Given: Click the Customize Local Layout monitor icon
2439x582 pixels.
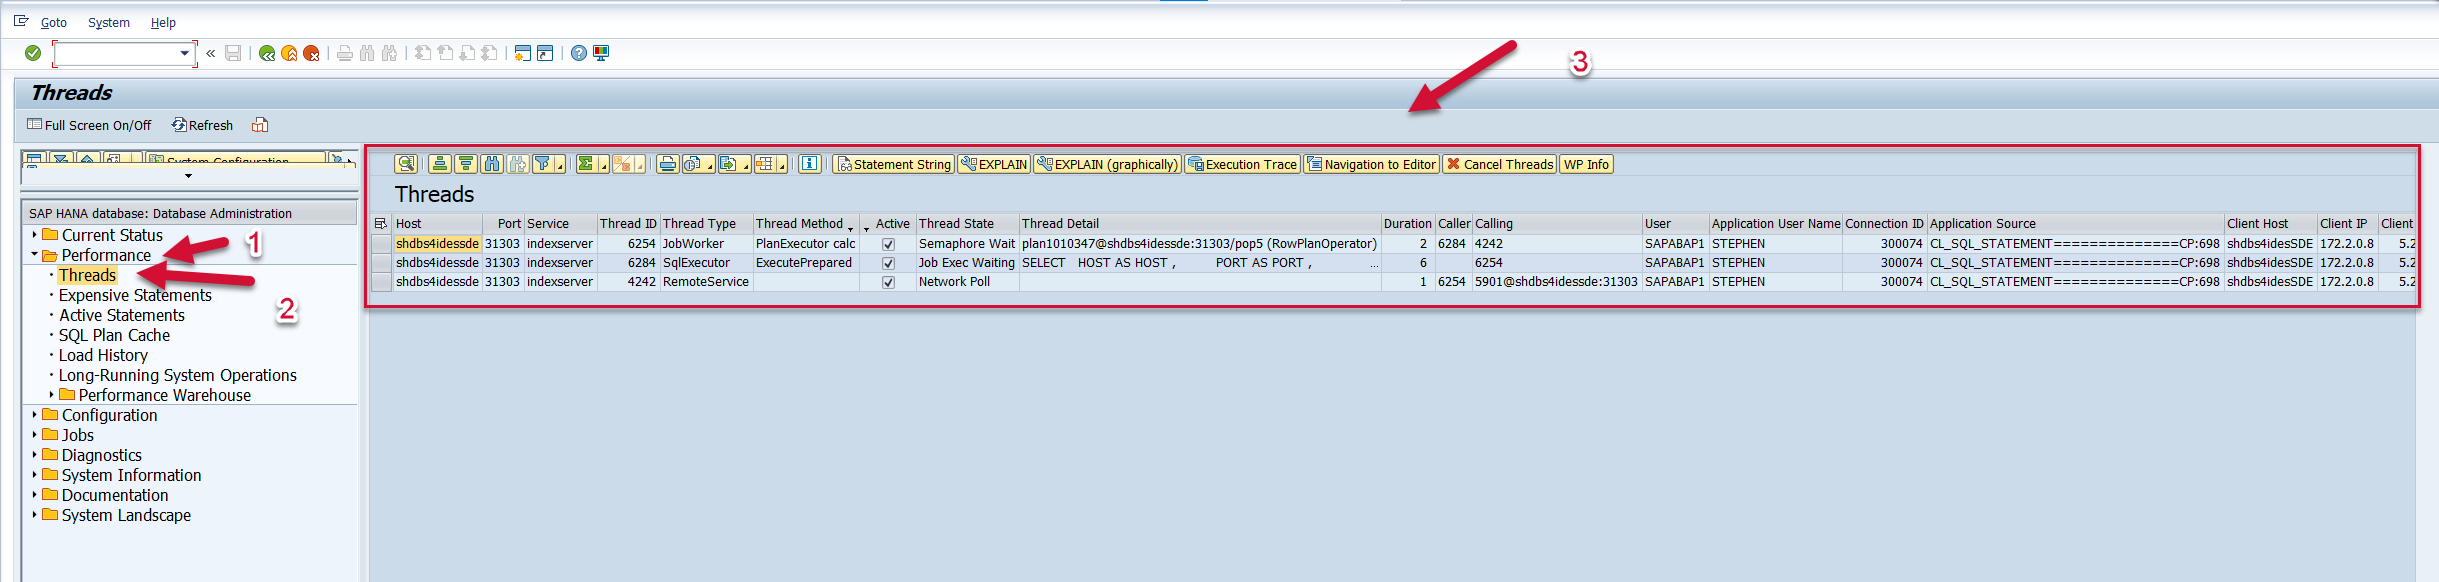Looking at the screenshot, I should pos(601,54).
